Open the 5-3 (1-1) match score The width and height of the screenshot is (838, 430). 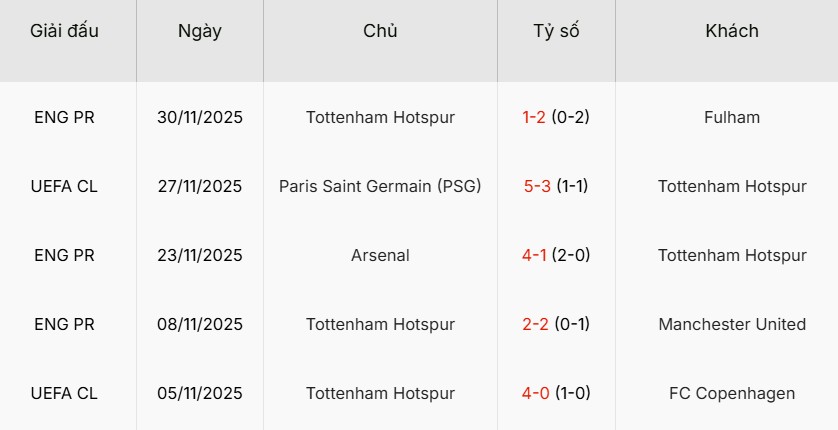(x=556, y=186)
